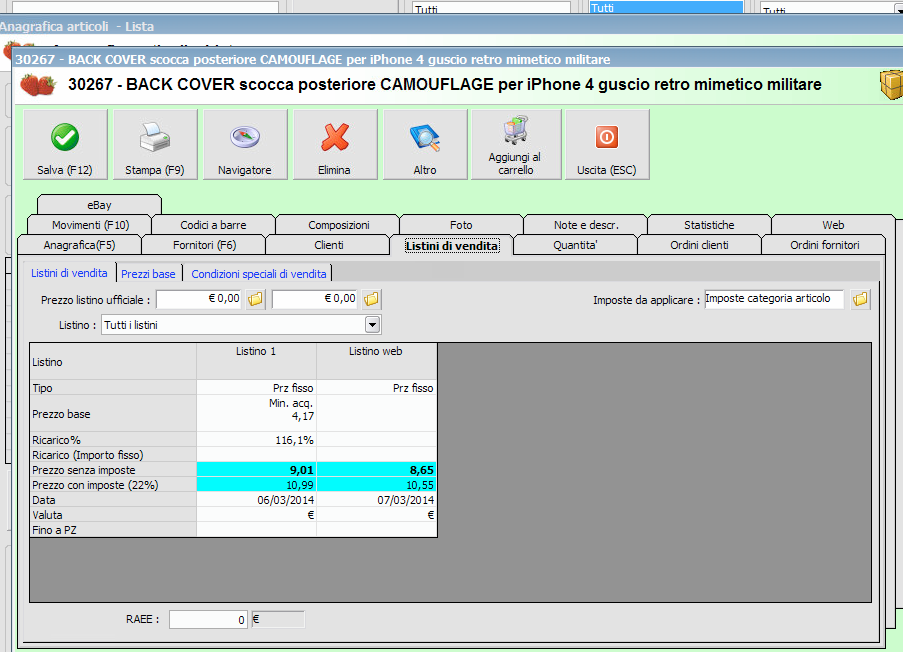The image size is (903, 652).
Task: Switch to the Ordini fornitori tab
Action: pos(825,245)
